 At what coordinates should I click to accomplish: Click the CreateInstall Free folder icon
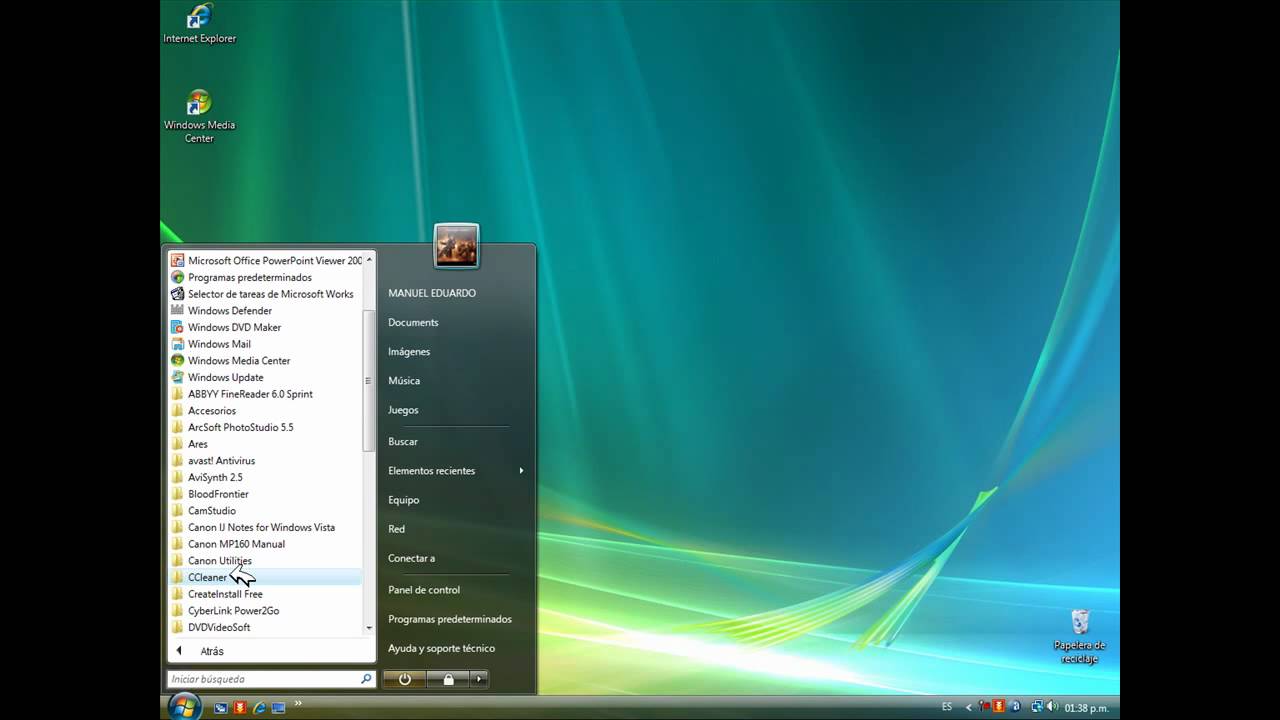(178, 594)
